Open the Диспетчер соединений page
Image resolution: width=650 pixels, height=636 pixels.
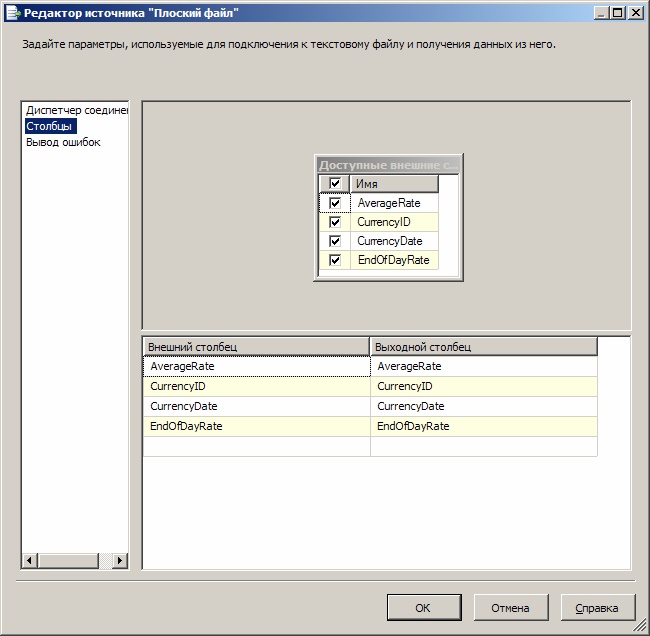77,110
